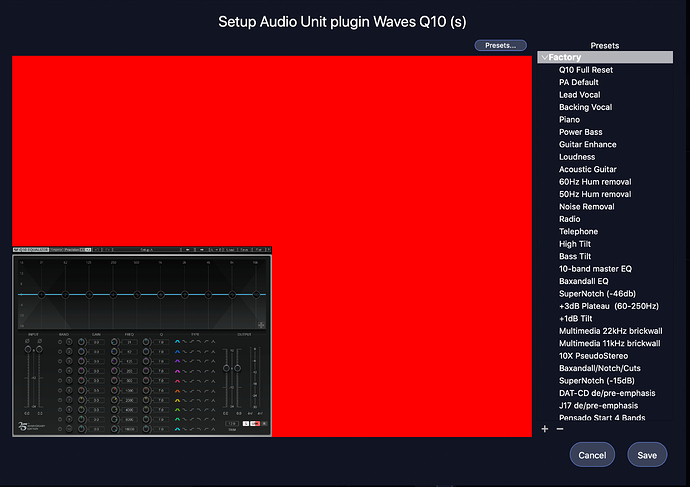Click the 16000 frequency value field

[x=129, y=429]
